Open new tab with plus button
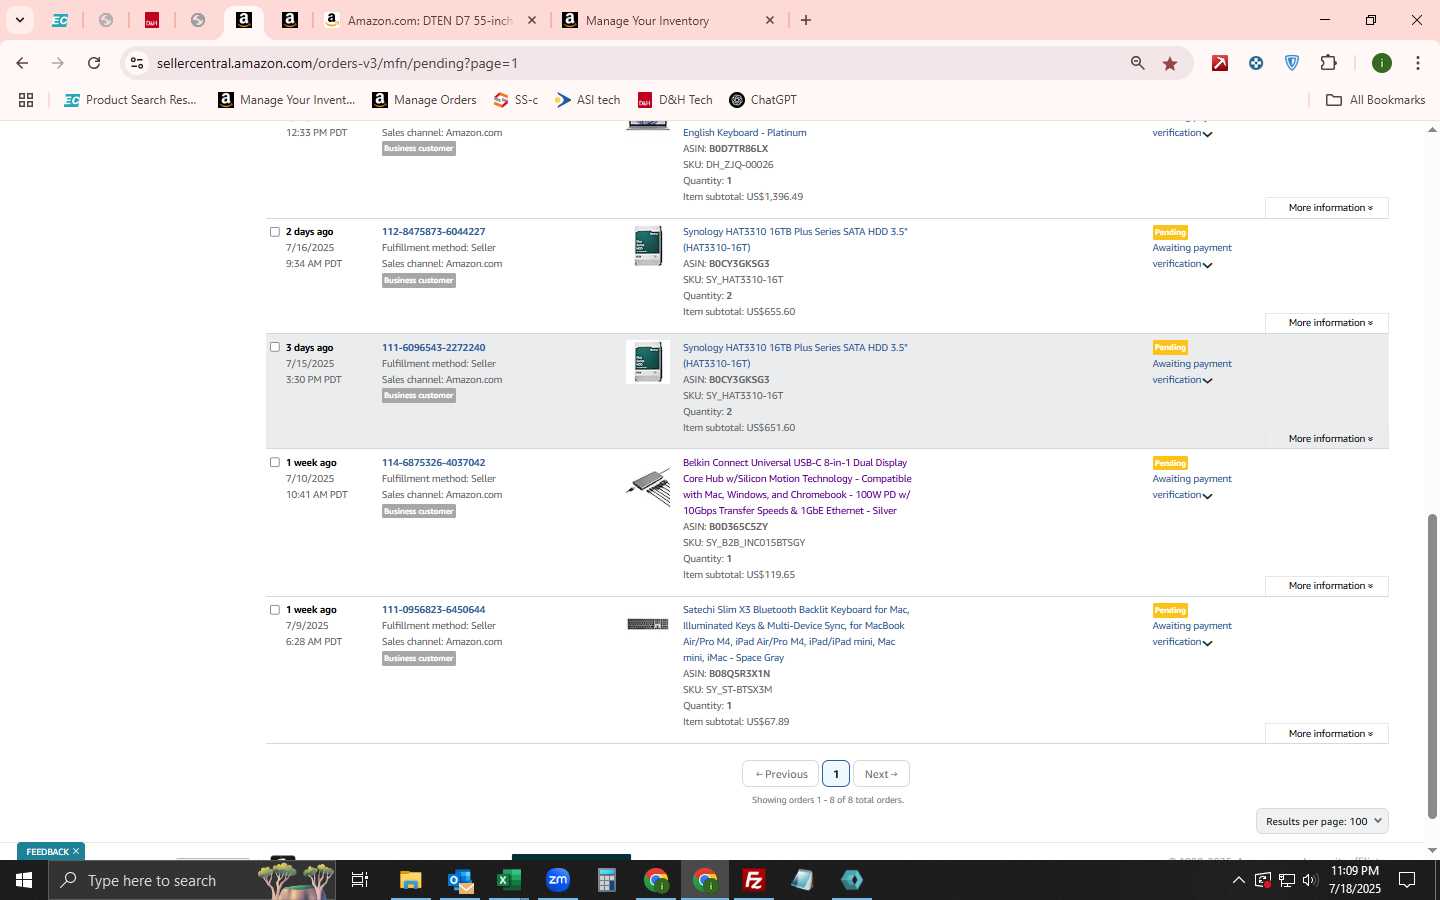The width and height of the screenshot is (1440, 900). [x=806, y=20]
